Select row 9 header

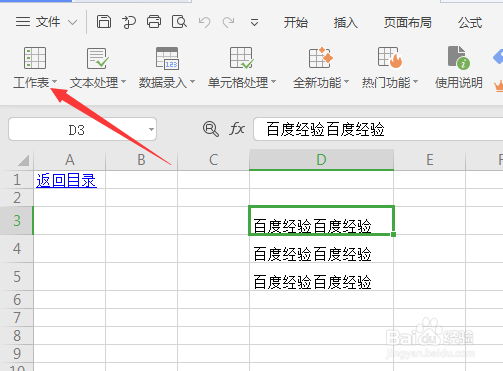click(x=17, y=354)
